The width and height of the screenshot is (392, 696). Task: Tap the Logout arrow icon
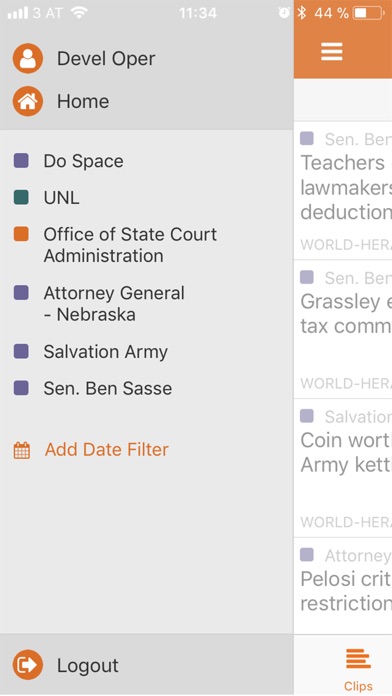(28, 664)
